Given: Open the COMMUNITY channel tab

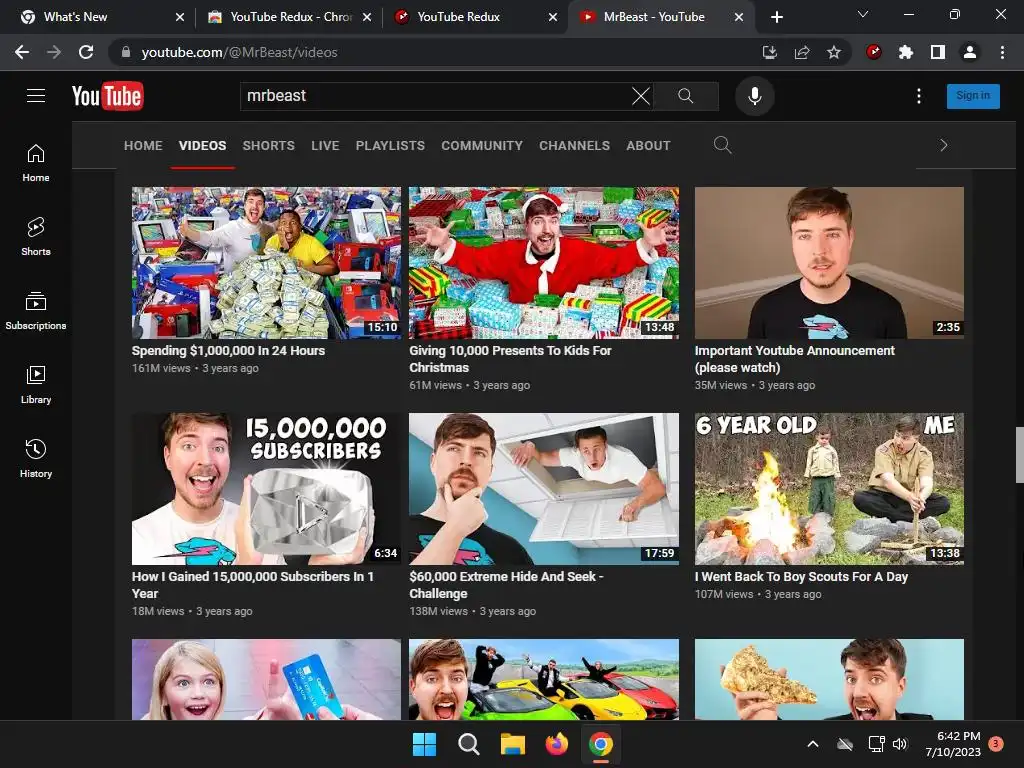Looking at the screenshot, I should click(482, 146).
